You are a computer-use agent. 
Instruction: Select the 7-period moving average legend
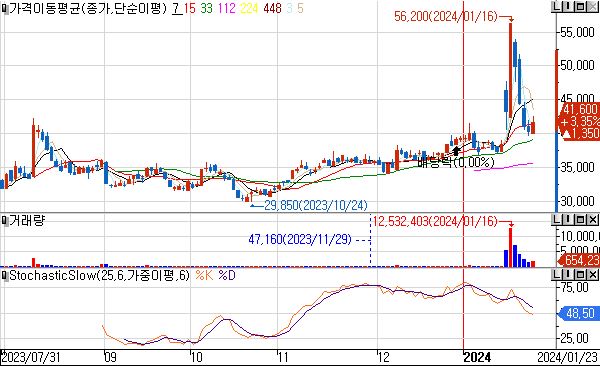(176, 8)
